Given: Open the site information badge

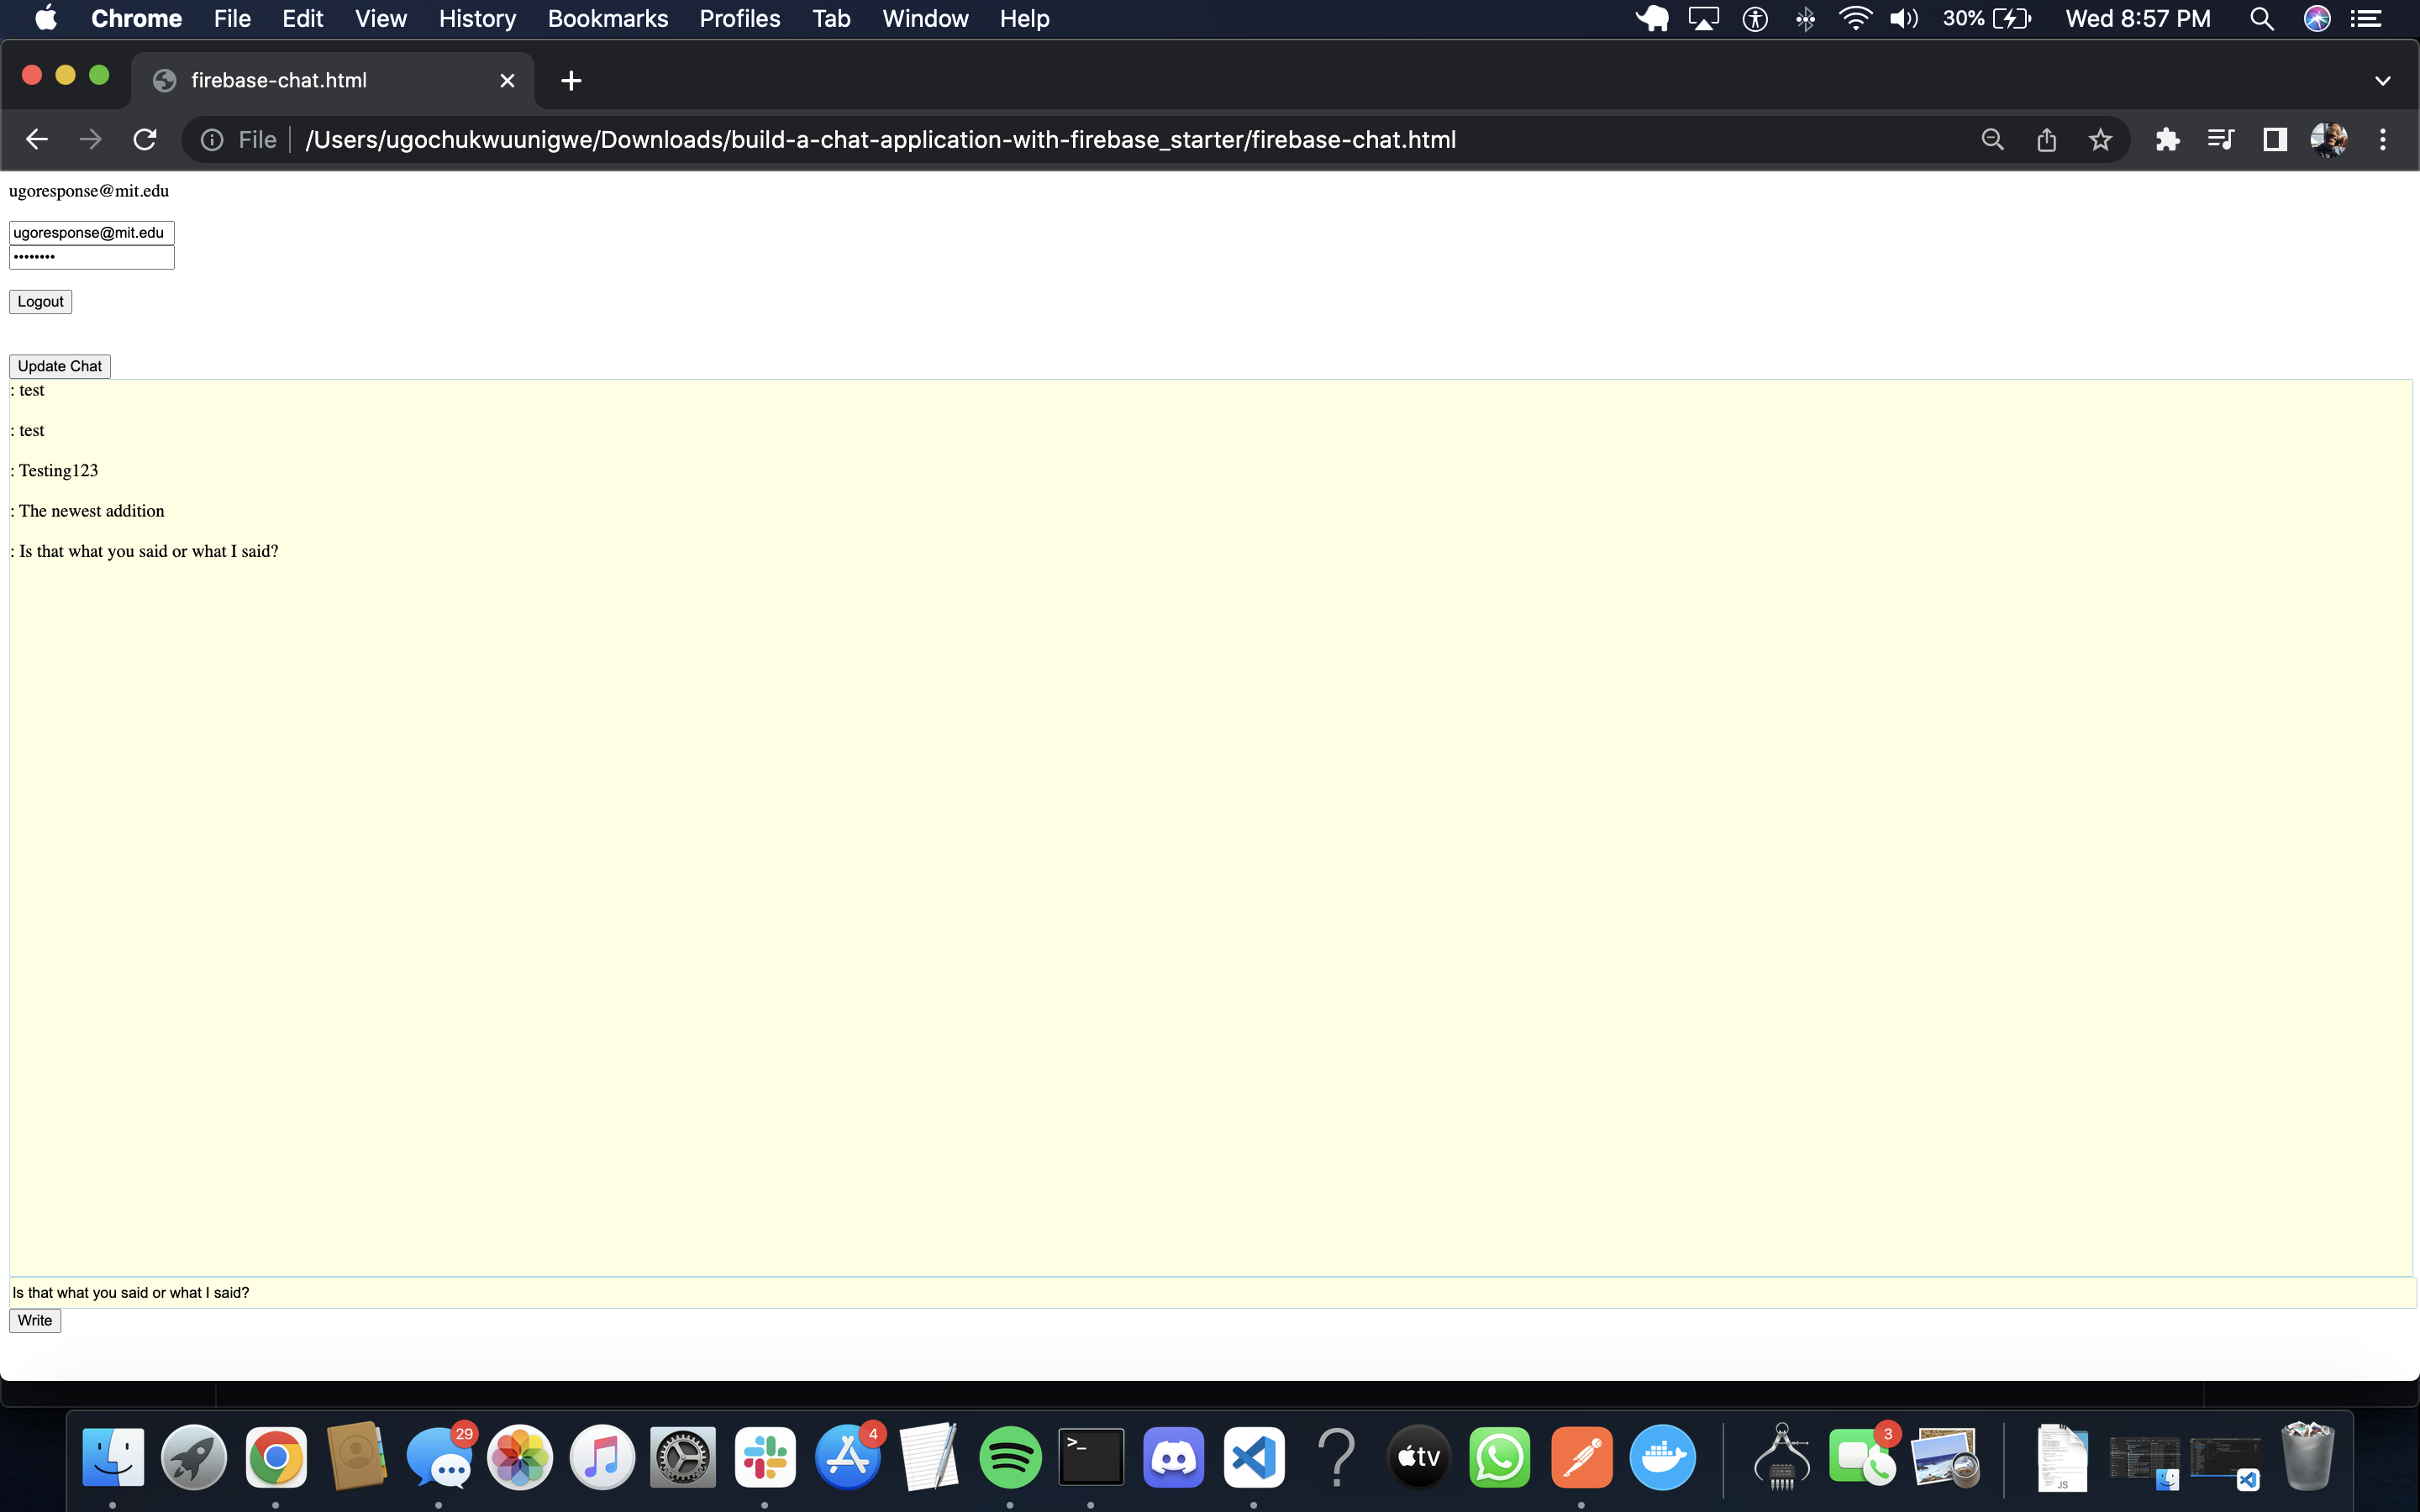Looking at the screenshot, I should [212, 139].
